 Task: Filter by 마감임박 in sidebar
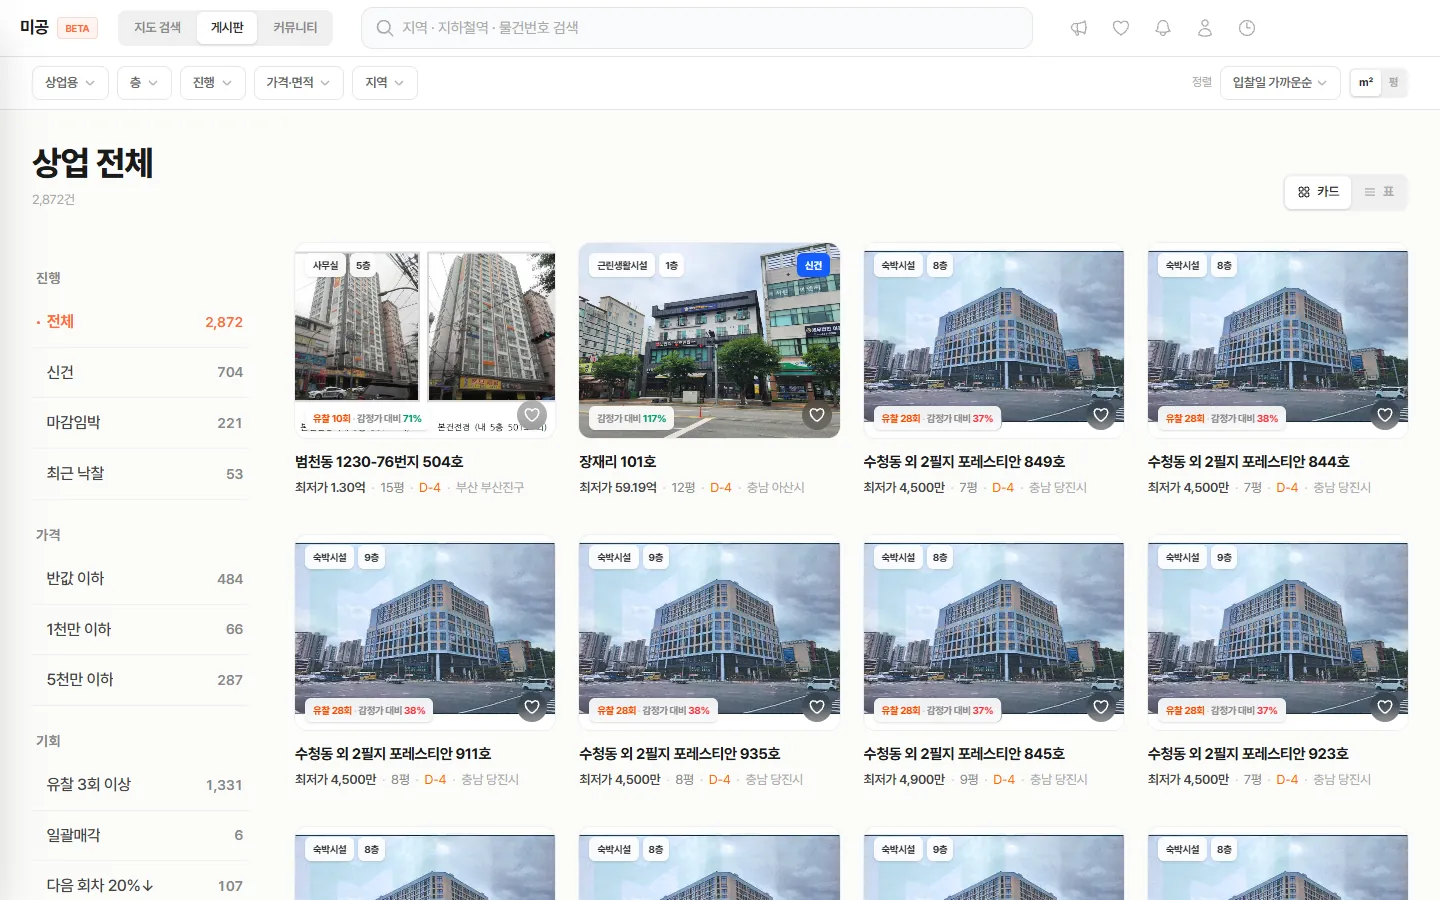(140, 423)
